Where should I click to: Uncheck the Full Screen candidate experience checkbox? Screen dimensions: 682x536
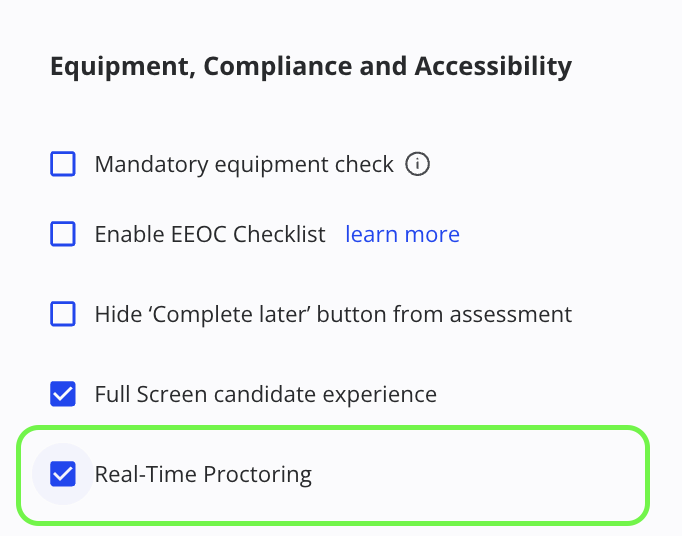(63, 394)
